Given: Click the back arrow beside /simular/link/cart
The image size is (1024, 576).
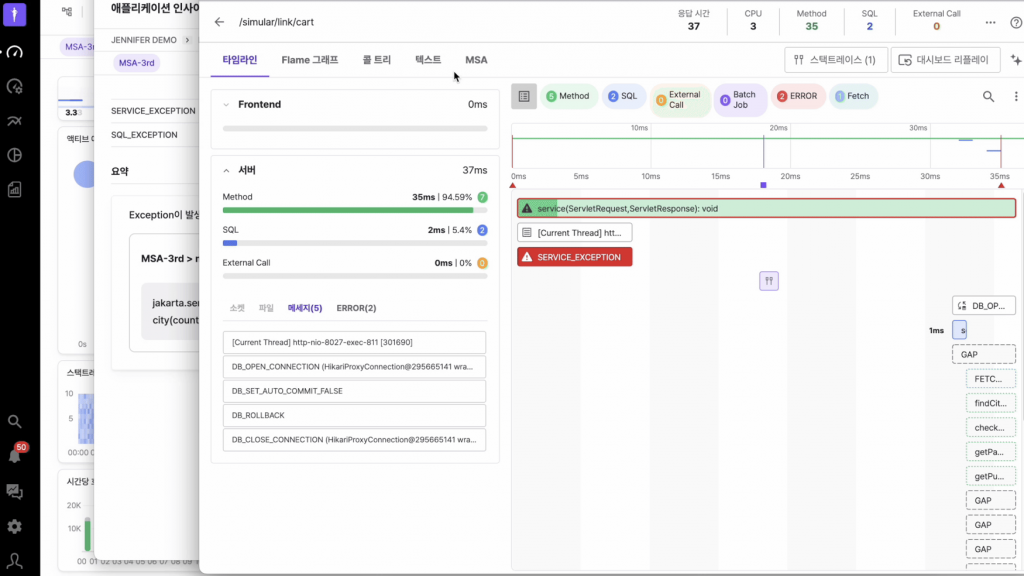Looking at the screenshot, I should point(220,21).
